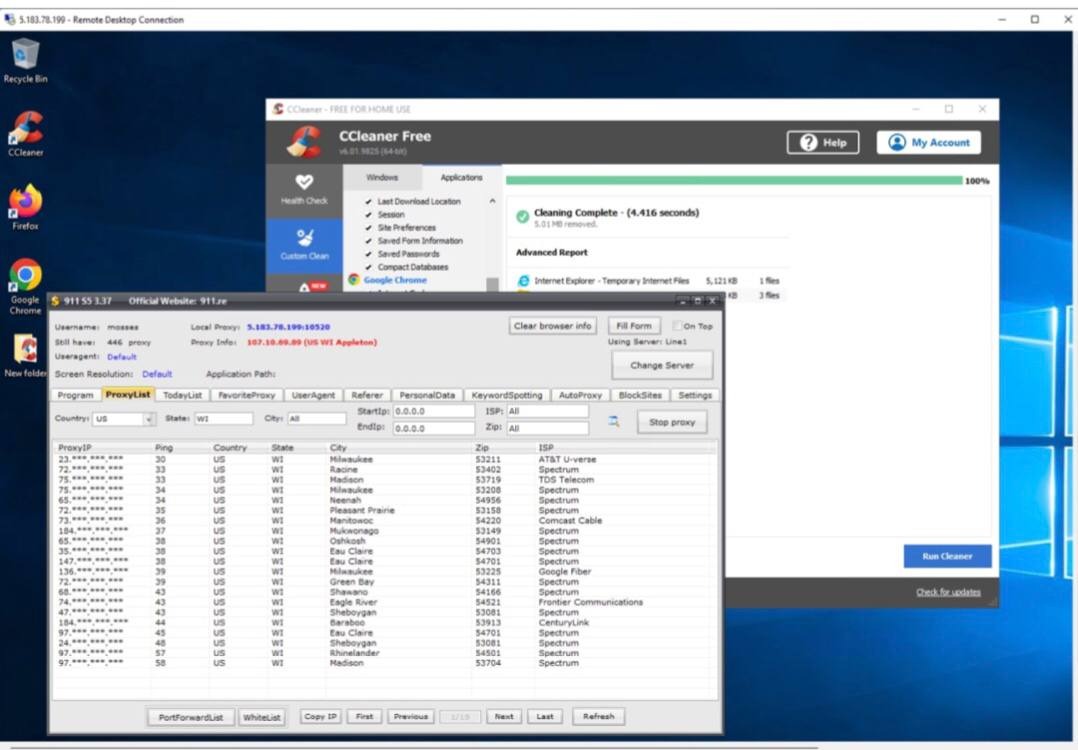Image resolution: width=1078 pixels, height=750 pixels.
Task: Click the Default Screen Resolution link
Action: [x=157, y=374]
